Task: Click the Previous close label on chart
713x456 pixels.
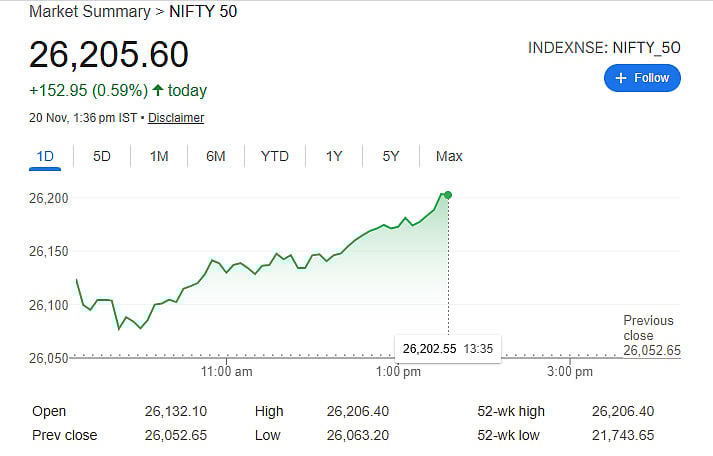Action: tap(648, 328)
